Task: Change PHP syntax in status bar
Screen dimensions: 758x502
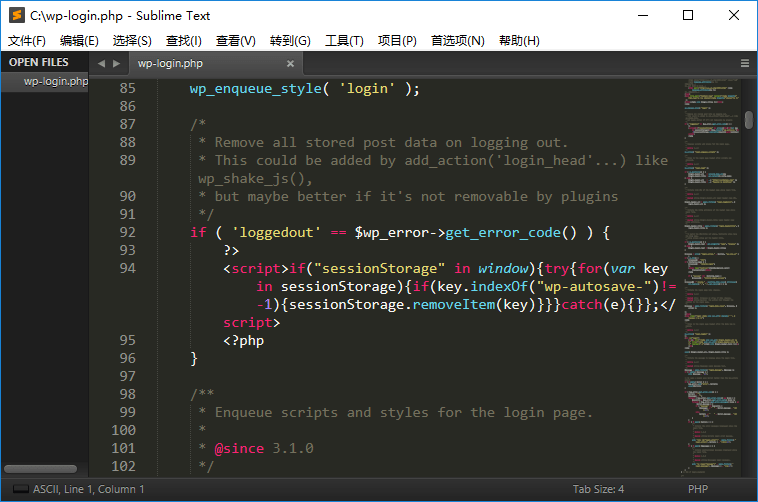Action: coord(697,489)
